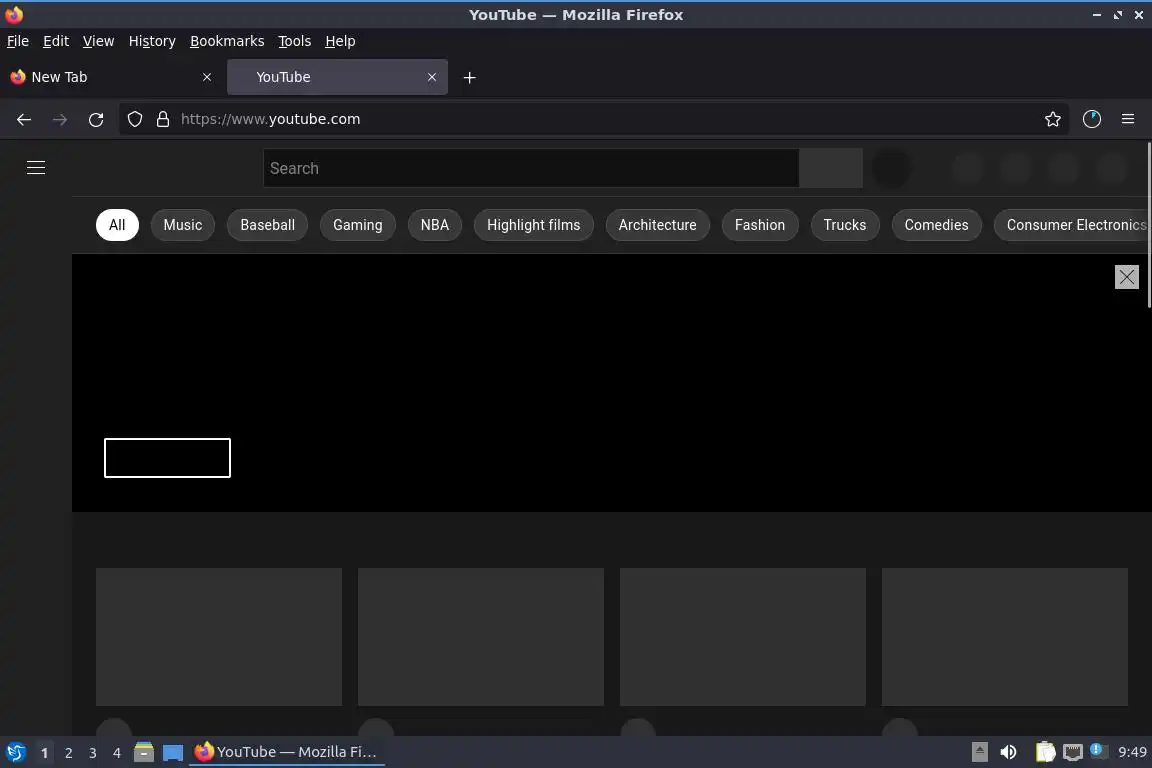
Task: Select the Consumer Electronics chip
Action: pyautogui.click(x=1072, y=225)
